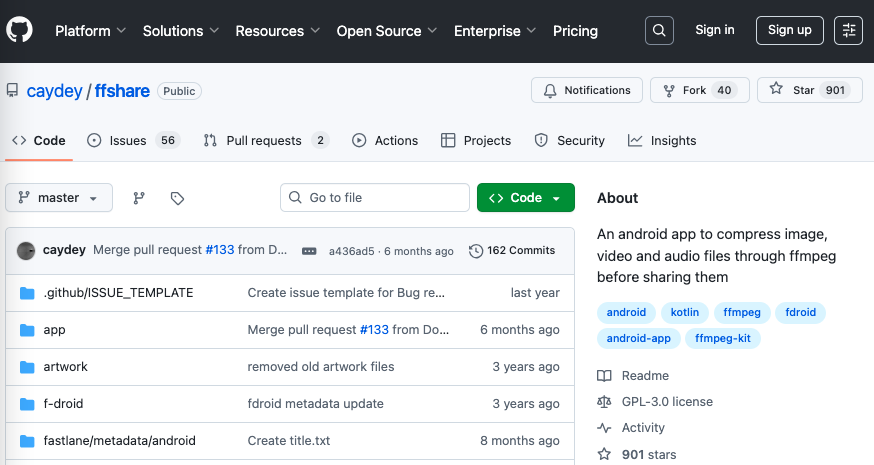Open the Projects tab
Screen dimensions: 874x465
pos(475,141)
